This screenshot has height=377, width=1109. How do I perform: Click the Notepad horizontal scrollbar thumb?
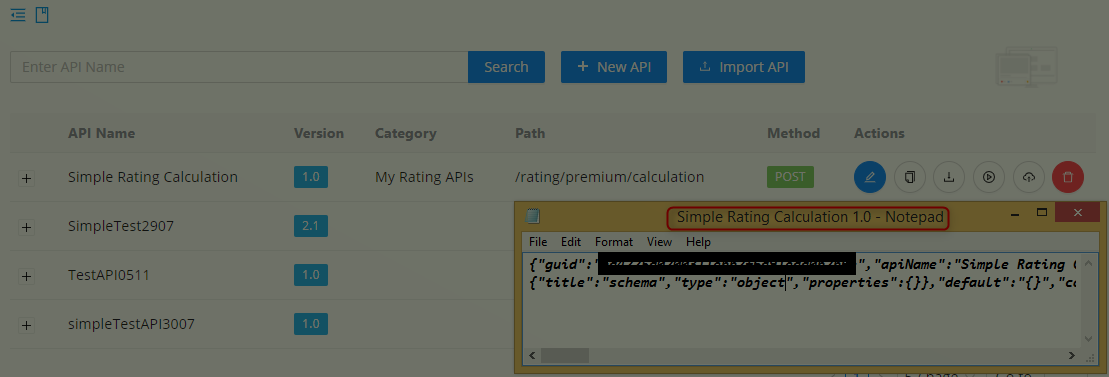click(564, 355)
